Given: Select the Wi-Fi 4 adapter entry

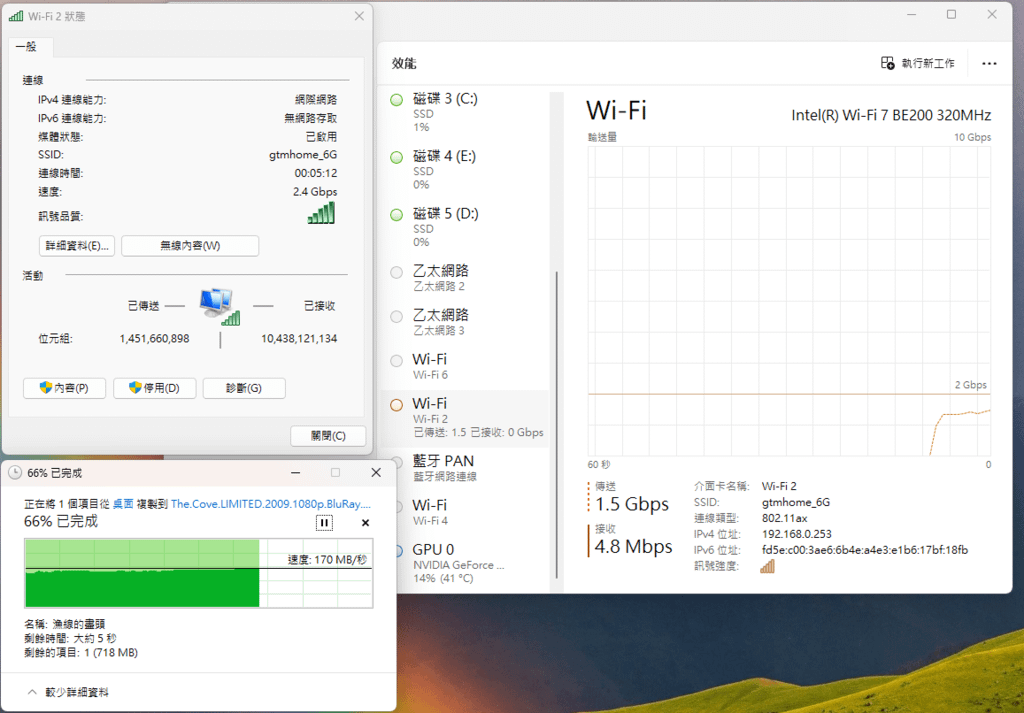Looking at the screenshot, I should [x=464, y=512].
